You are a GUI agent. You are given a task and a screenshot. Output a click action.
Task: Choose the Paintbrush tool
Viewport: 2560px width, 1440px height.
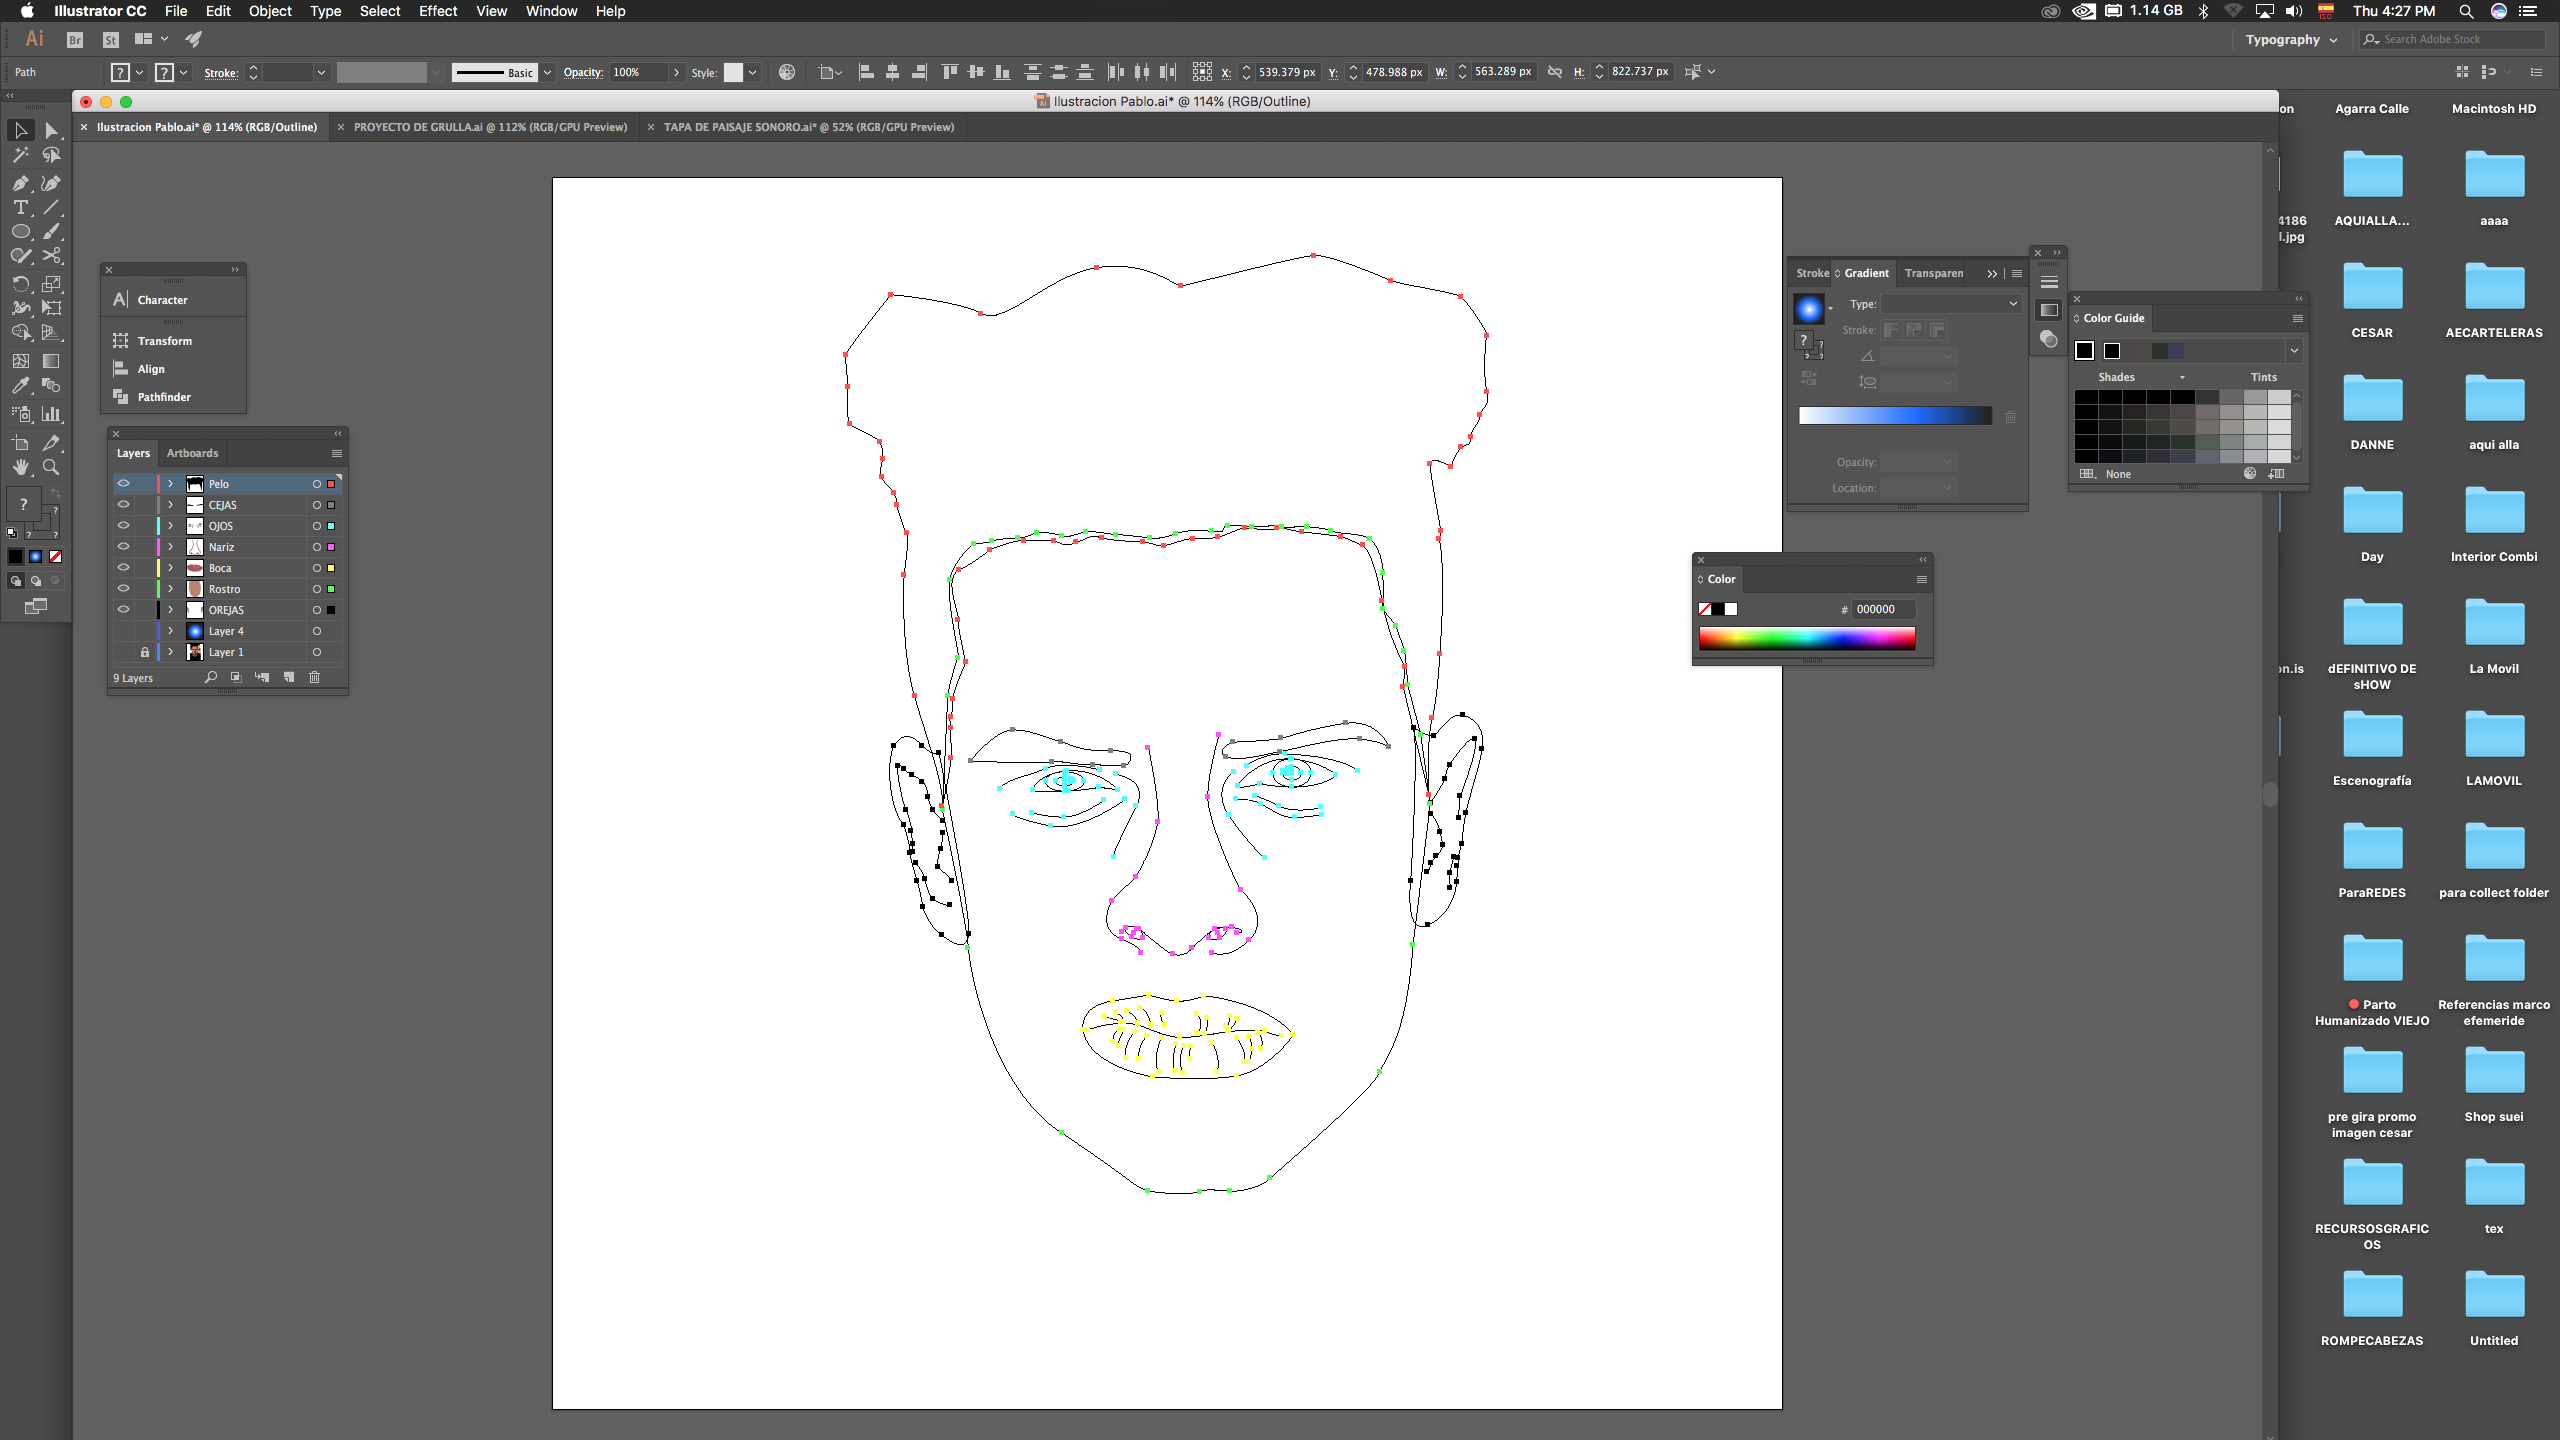[51, 232]
